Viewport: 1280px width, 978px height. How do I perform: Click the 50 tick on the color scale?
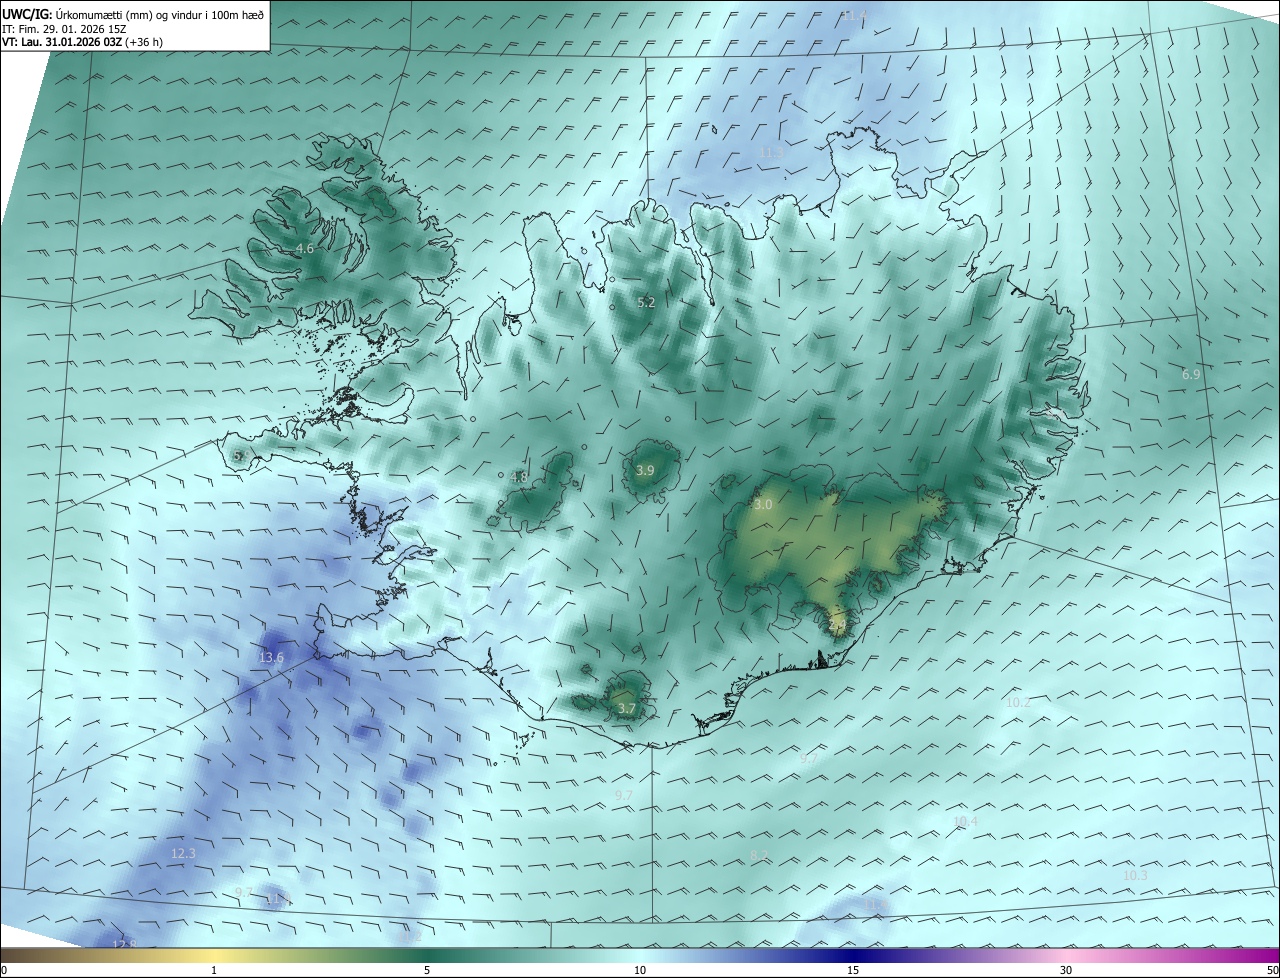pyautogui.click(x=1272, y=971)
